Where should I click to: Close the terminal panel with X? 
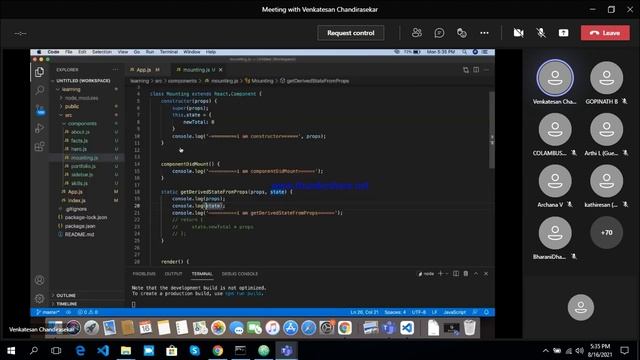click(486, 273)
